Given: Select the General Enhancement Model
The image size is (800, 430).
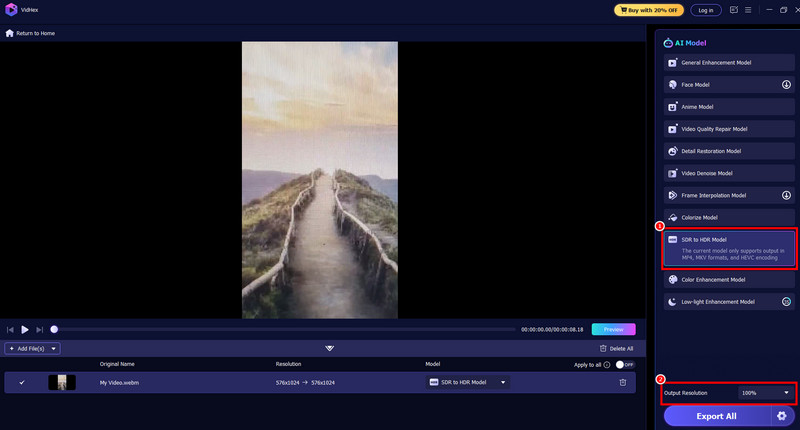Looking at the screenshot, I should (x=729, y=63).
